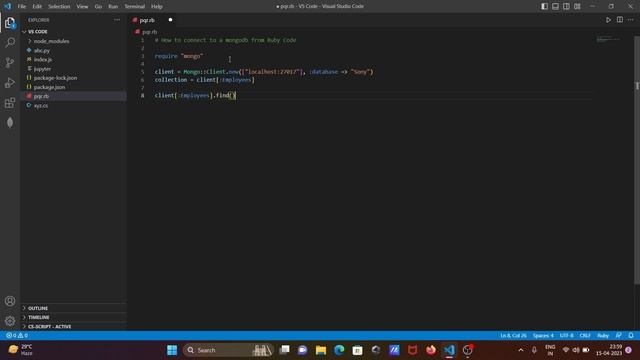Open editor More Actions ellipsis
Screen dimensions: 640x360
point(631,20)
